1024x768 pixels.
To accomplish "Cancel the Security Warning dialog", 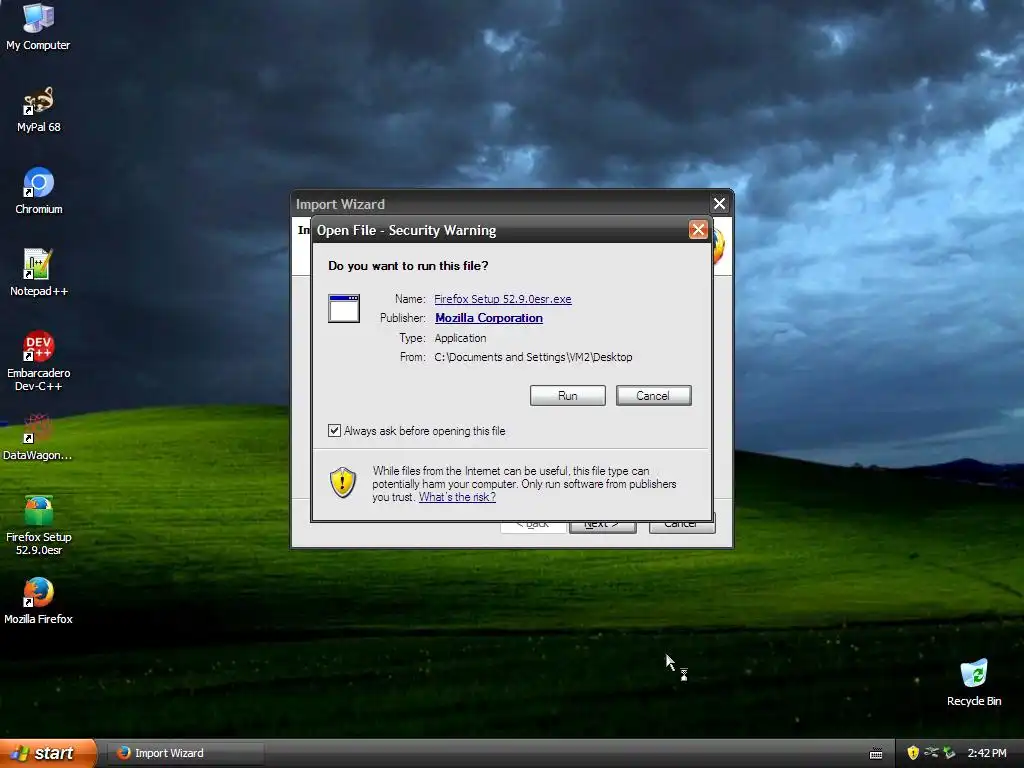I will (x=653, y=395).
